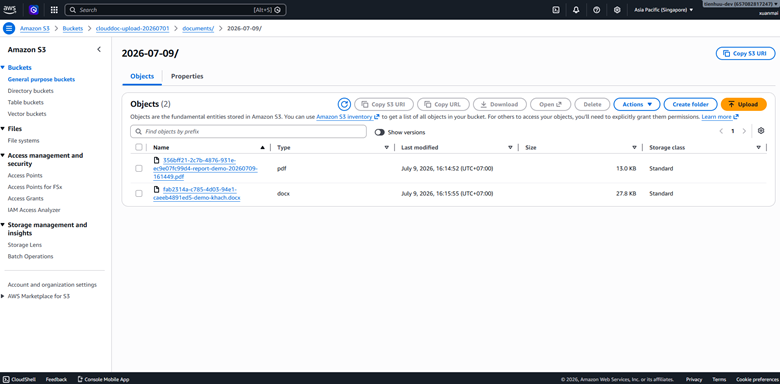The image size is (780, 384).
Task: Click the header Copy S3 URI button
Action: 745,53
